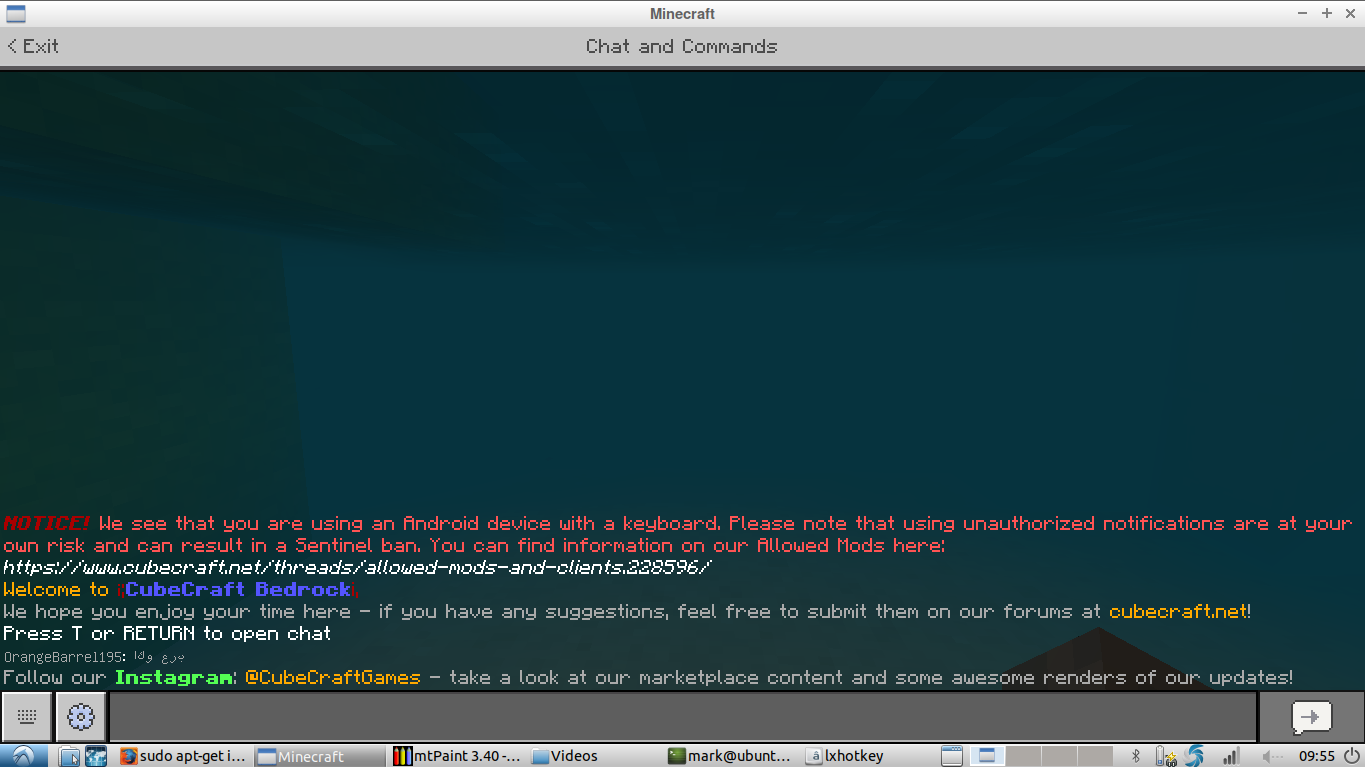
Task: Select the first workspace in pager
Action: coord(988,756)
